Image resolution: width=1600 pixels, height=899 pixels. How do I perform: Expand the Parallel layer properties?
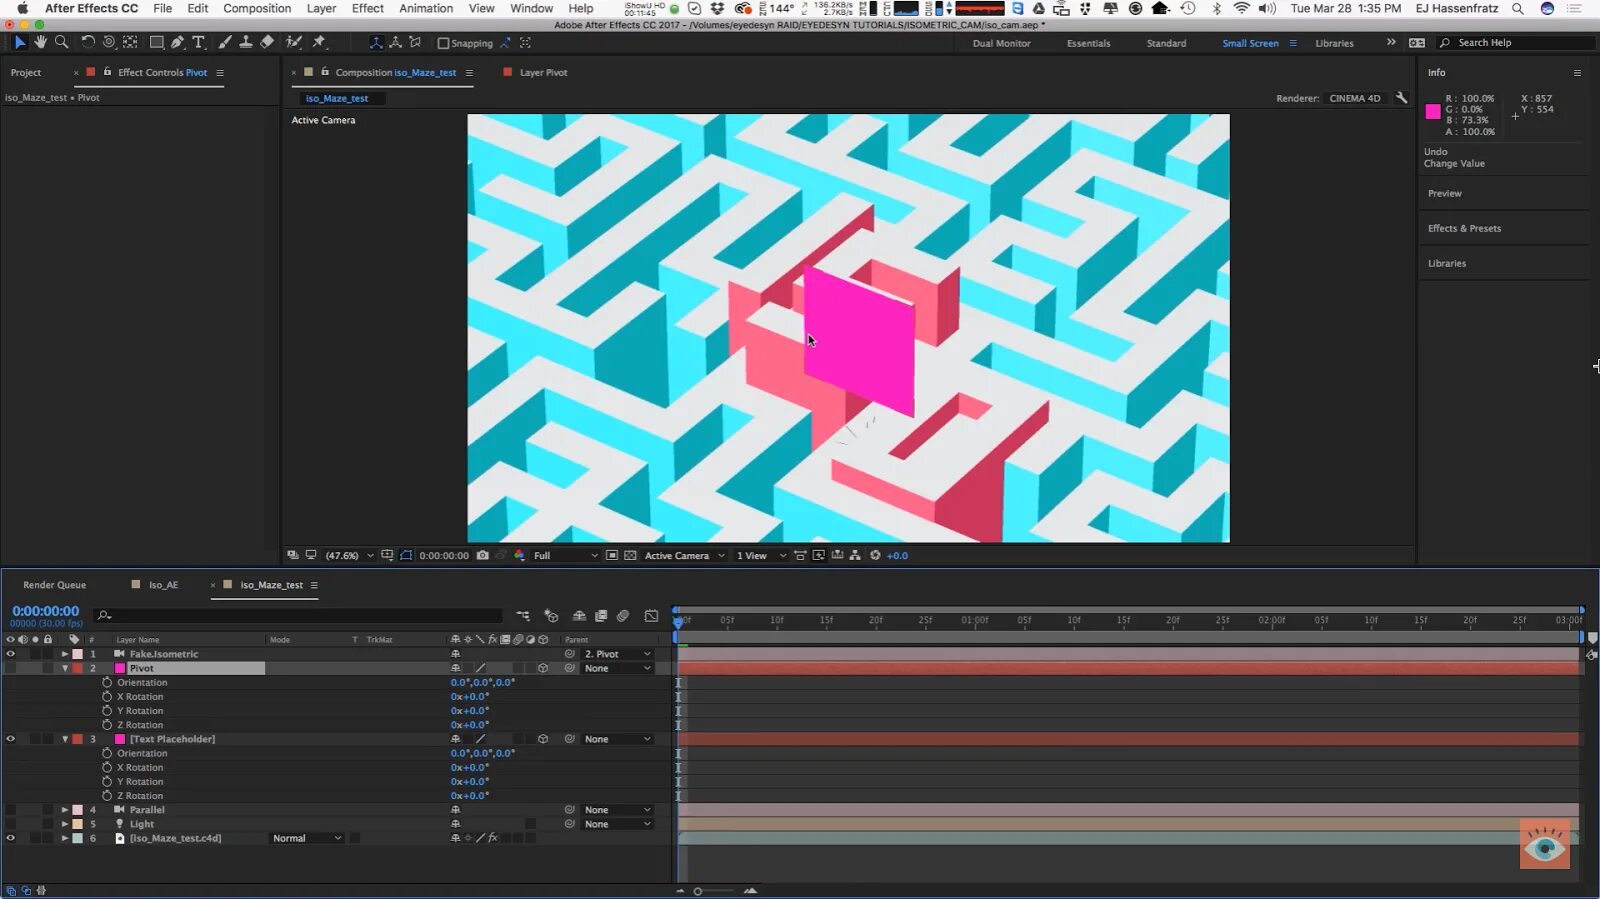pyautogui.click(x=65, y=810)
